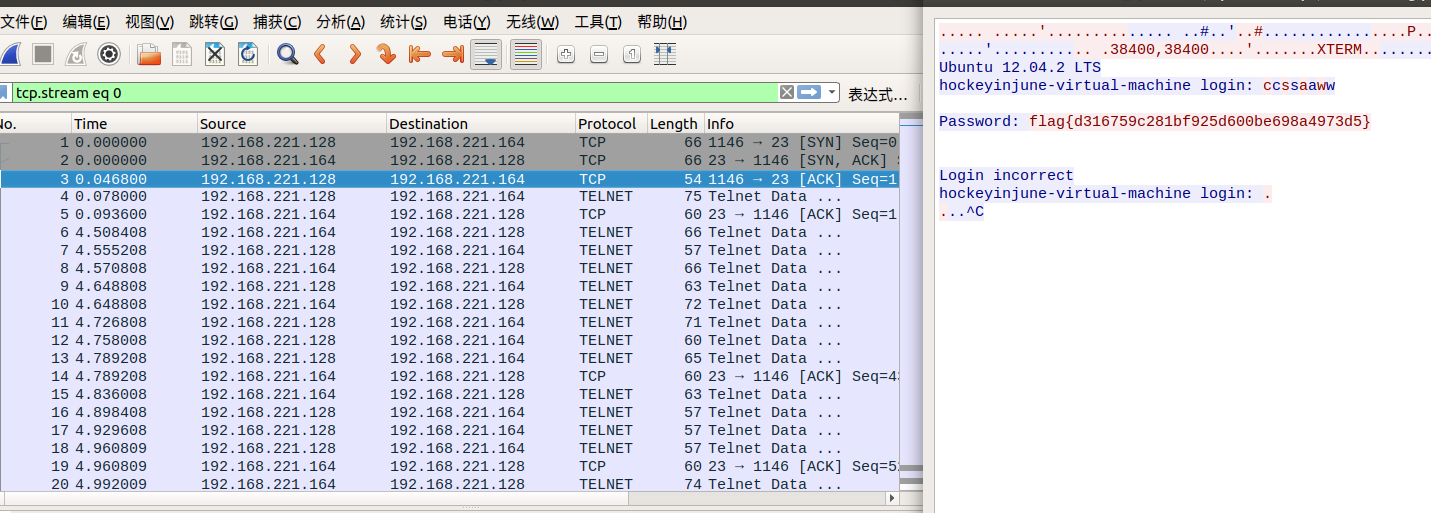The width and height of the screenshot is (1431, 513).
Task: Select highlighted packet 3 row
Action: click(449, 179)
